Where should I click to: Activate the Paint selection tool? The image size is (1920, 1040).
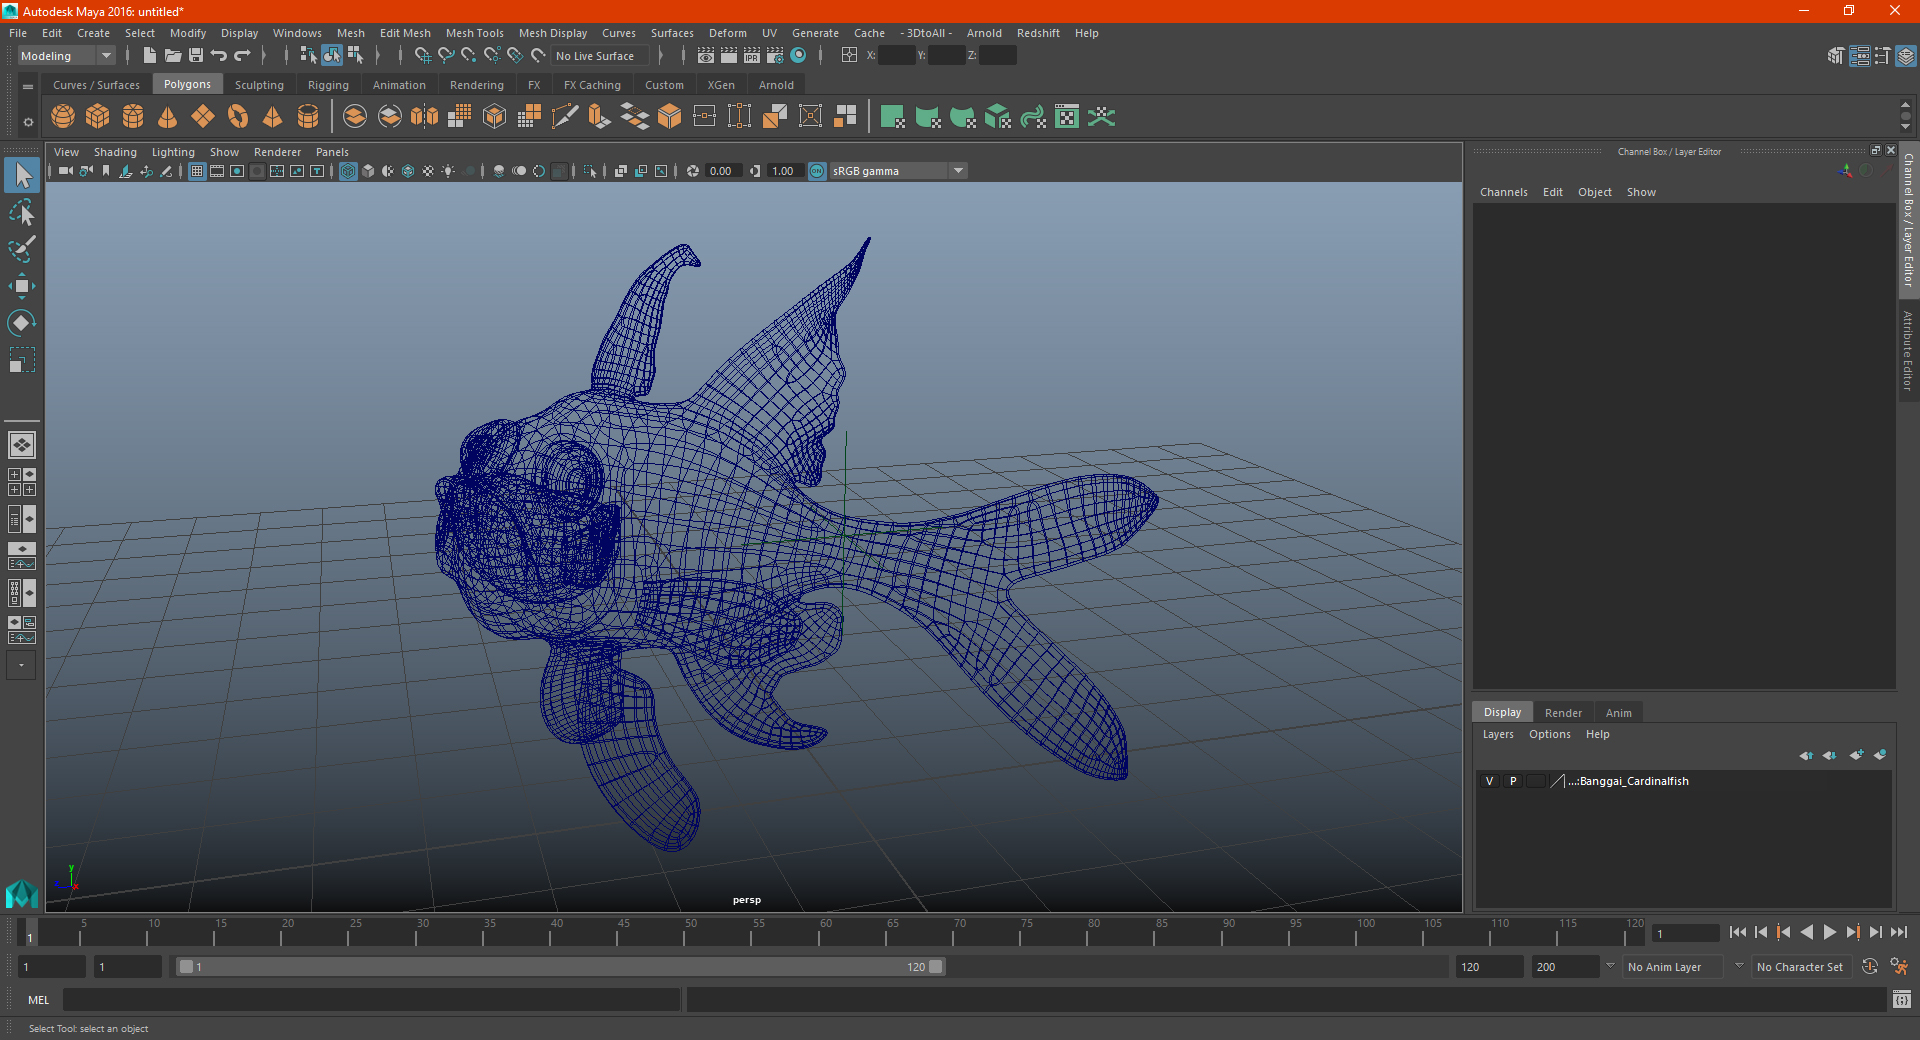22,248
